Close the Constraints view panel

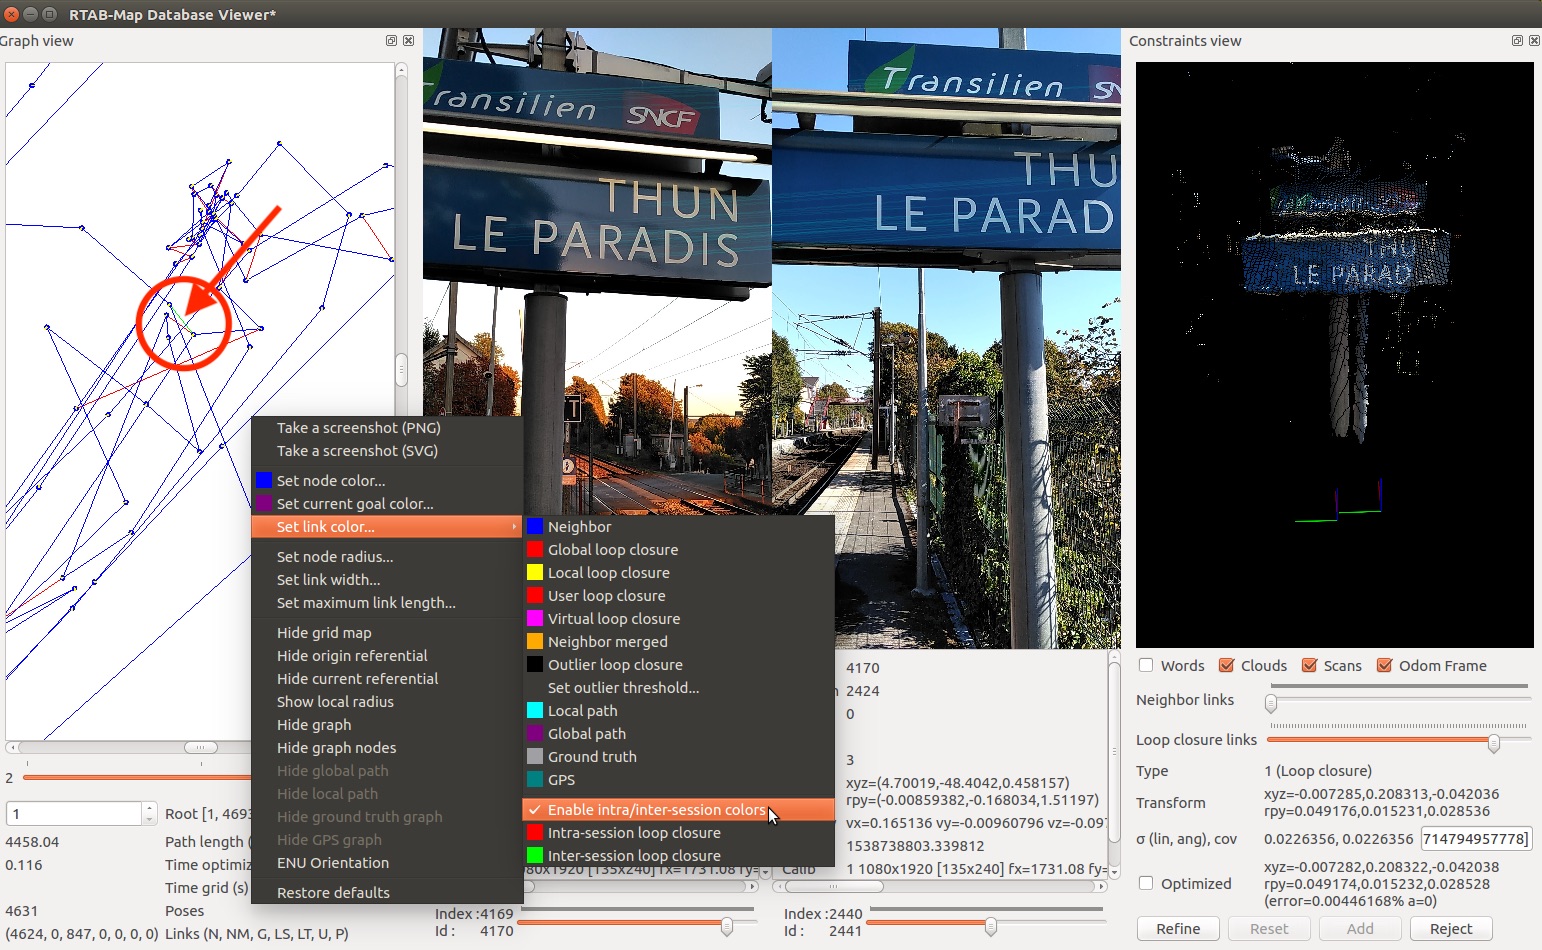[1534, 41]
